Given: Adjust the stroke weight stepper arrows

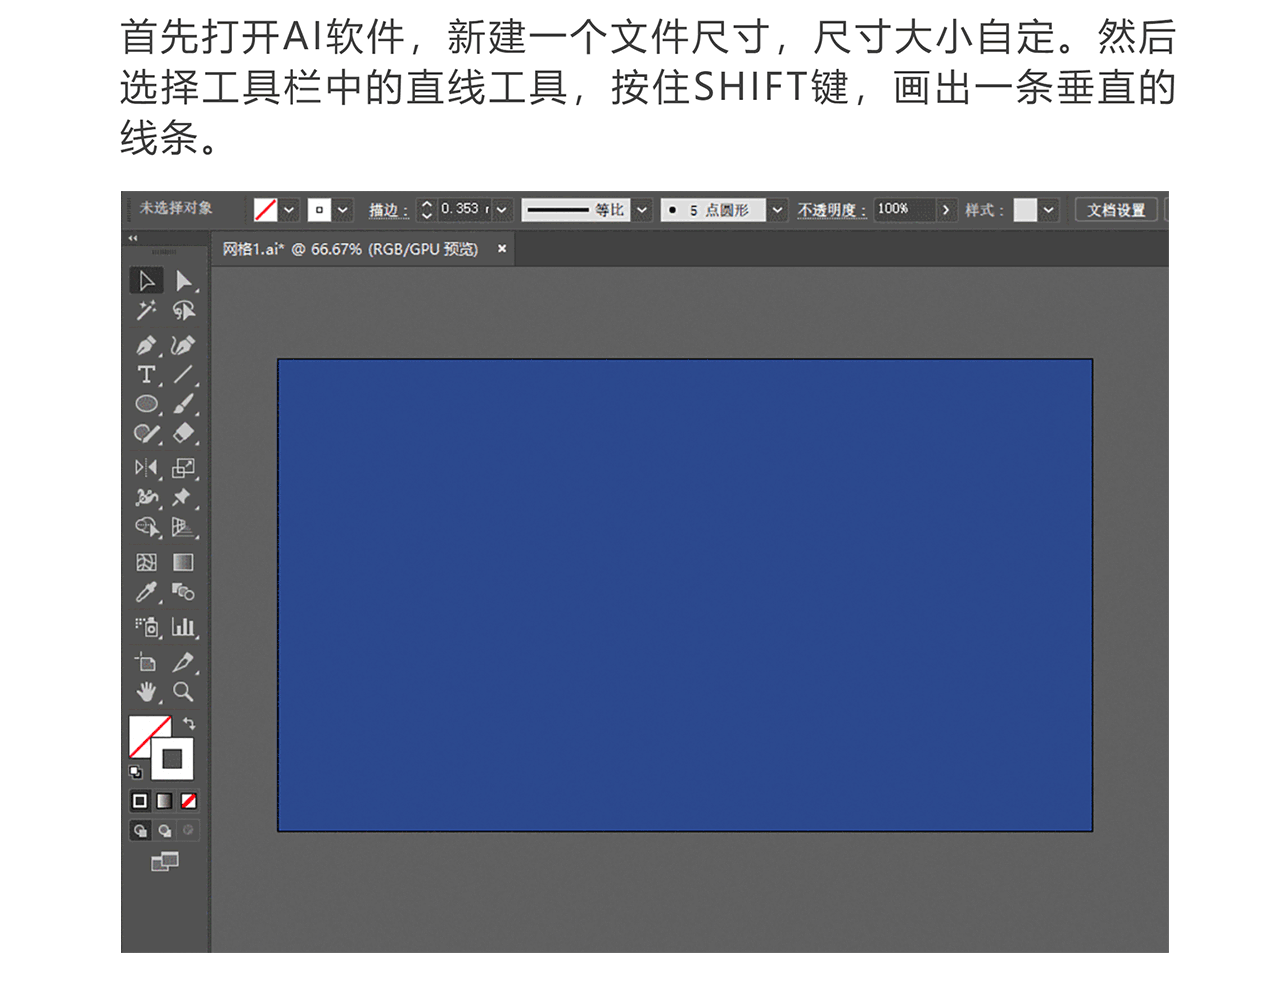Looking at the screenshot, I should pyautogui.click(x=427, y=210).
